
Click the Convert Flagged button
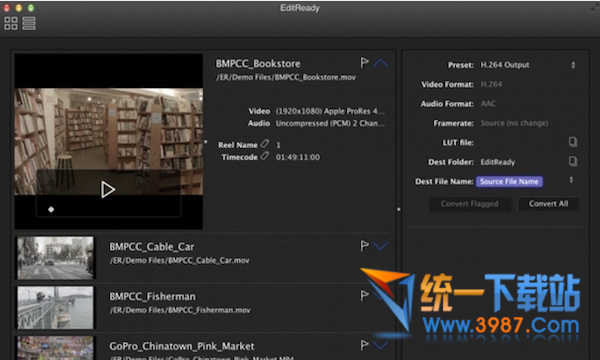pyautogui.click(x=470, y=204)
